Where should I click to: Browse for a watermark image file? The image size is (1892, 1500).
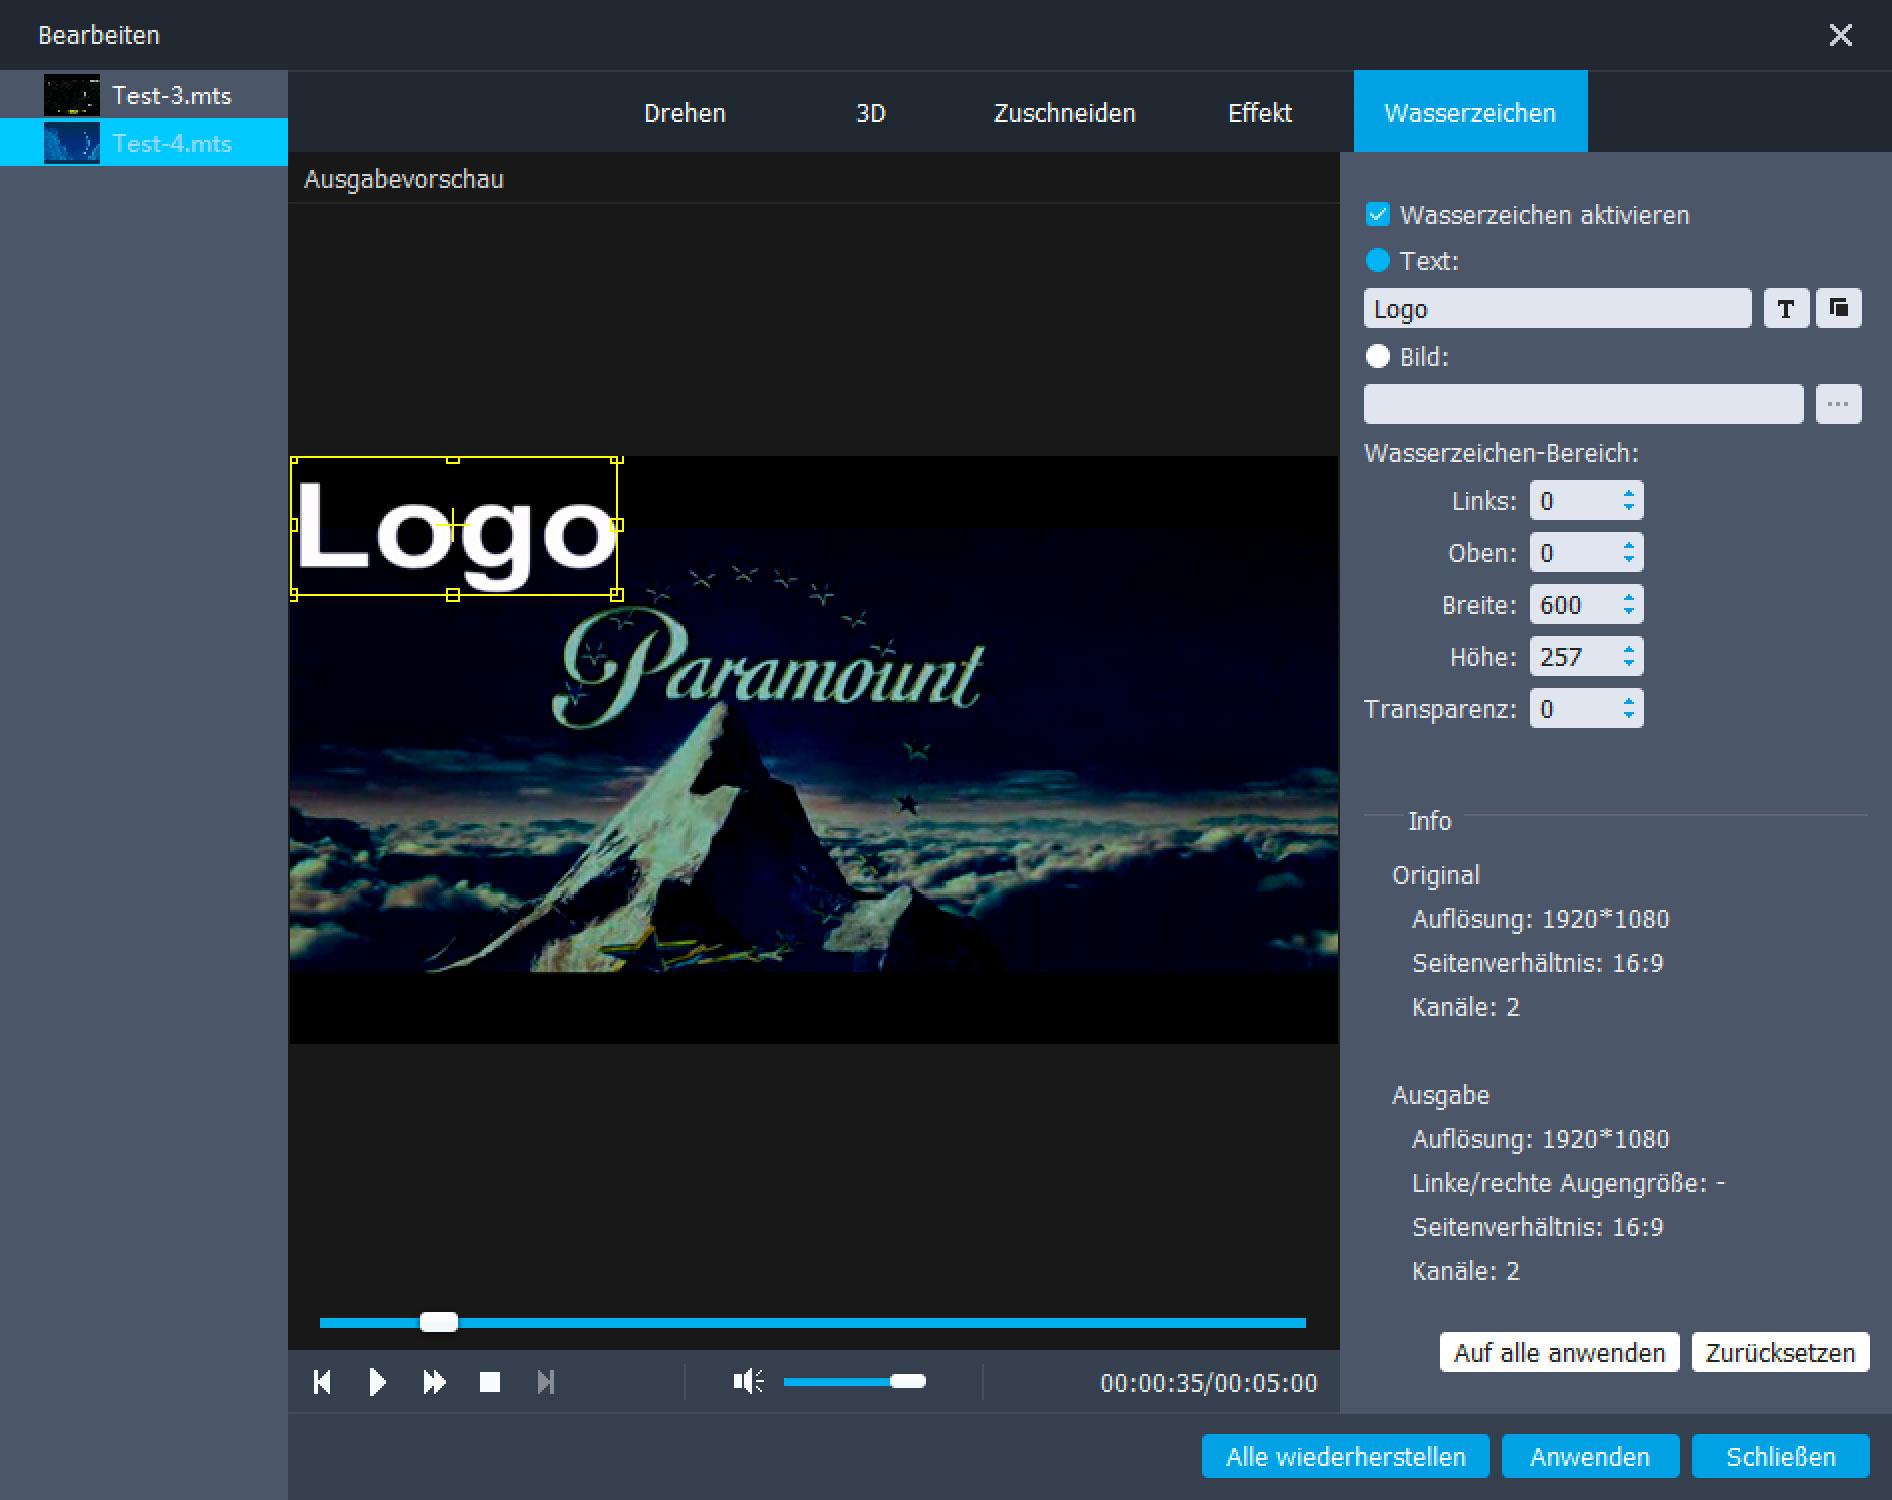click(1838, 404)
